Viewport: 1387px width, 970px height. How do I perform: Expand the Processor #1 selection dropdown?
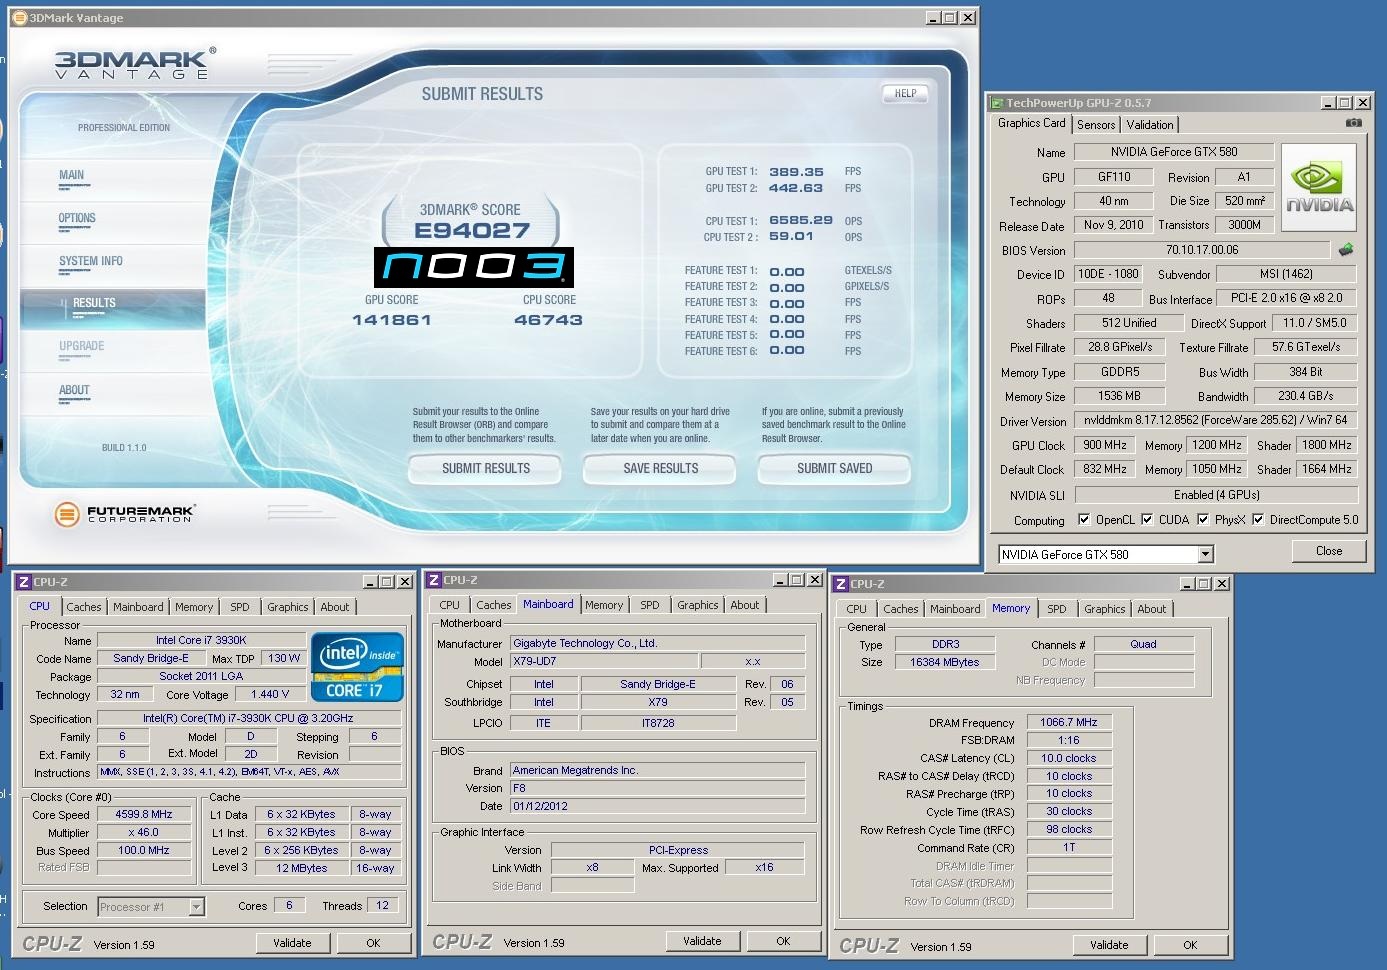click(x=196, y=907)
